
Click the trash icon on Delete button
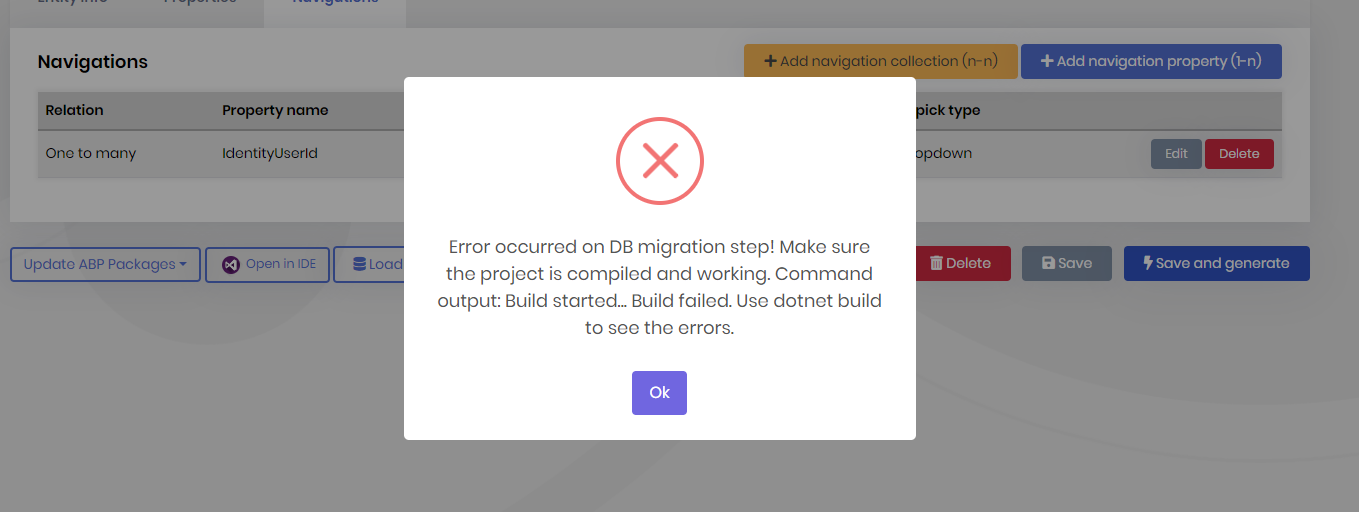(x=936, y=263)
